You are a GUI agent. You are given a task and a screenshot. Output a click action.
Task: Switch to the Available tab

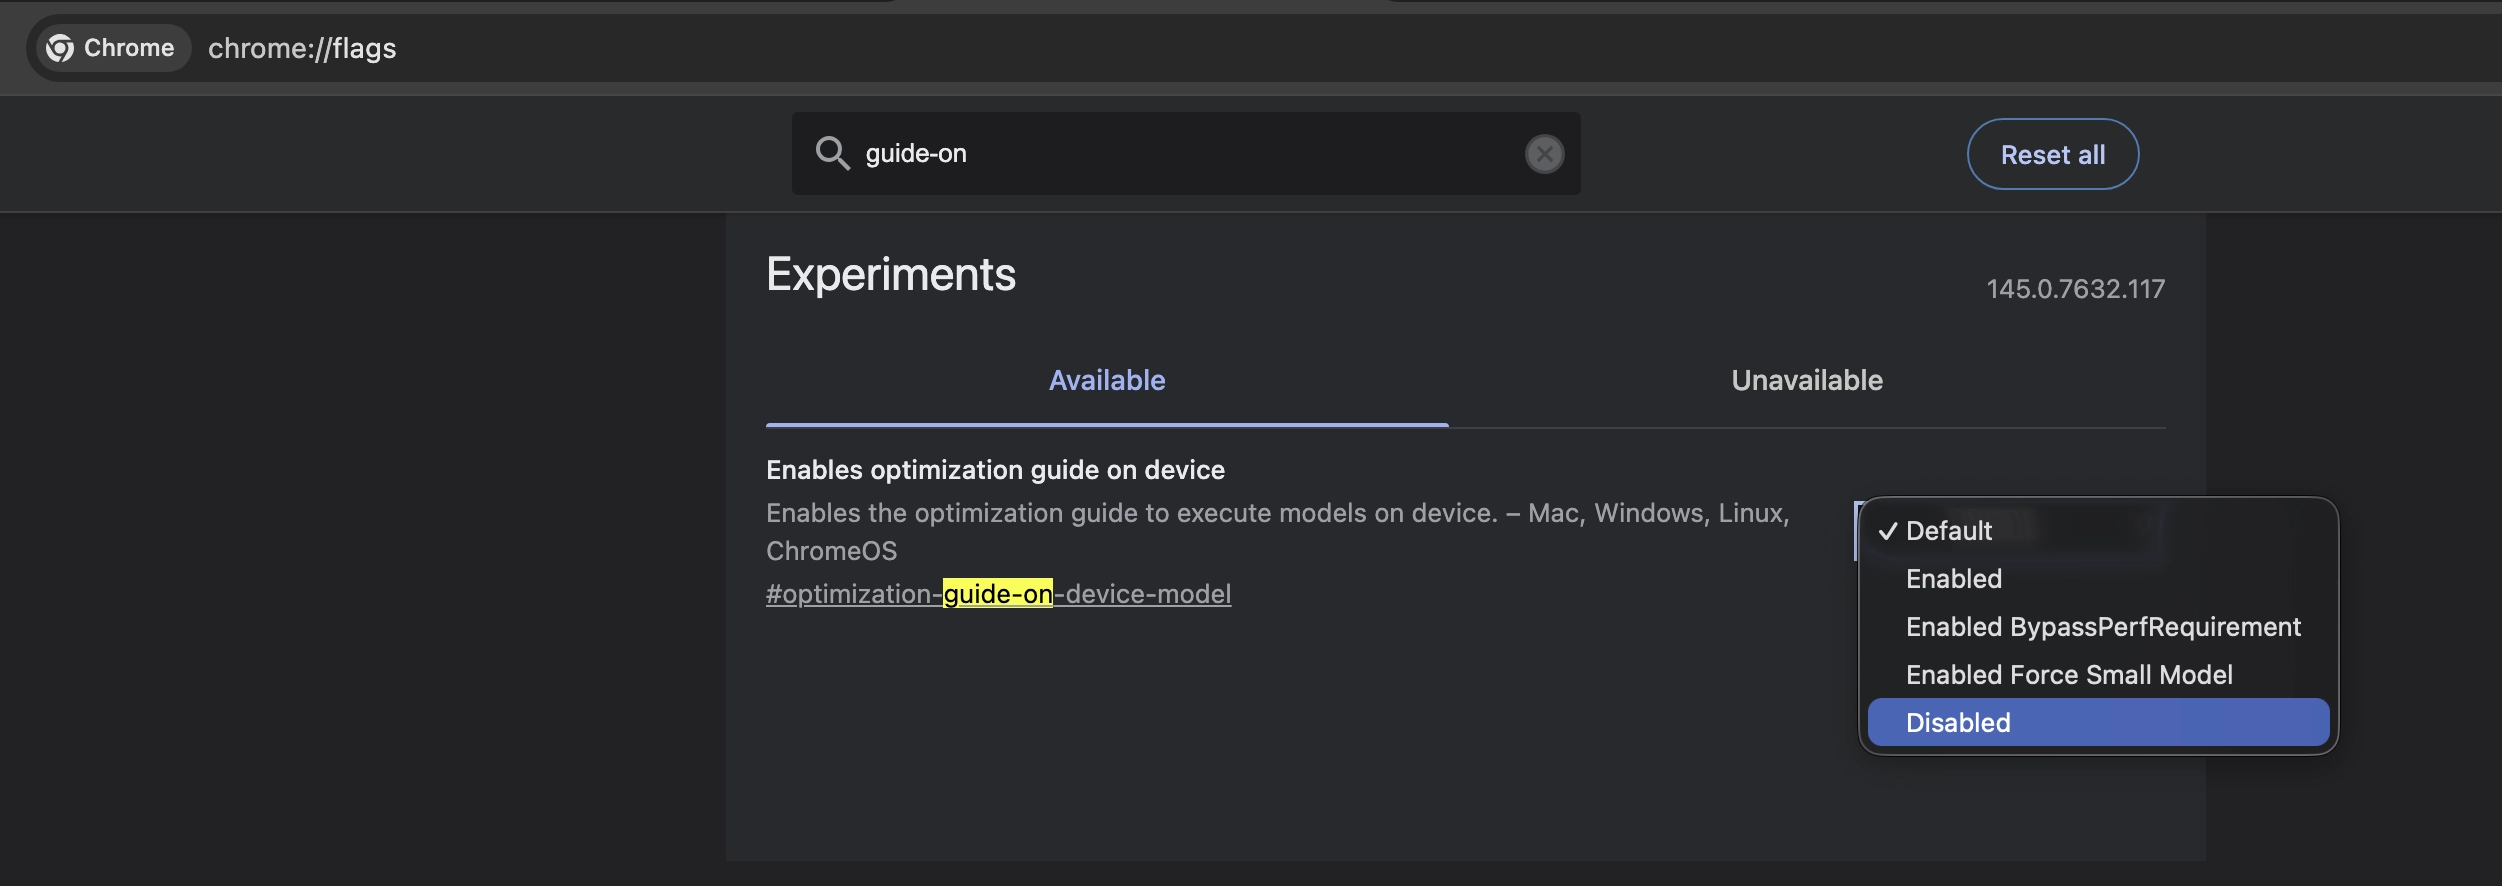click(x=1106, y=380)
